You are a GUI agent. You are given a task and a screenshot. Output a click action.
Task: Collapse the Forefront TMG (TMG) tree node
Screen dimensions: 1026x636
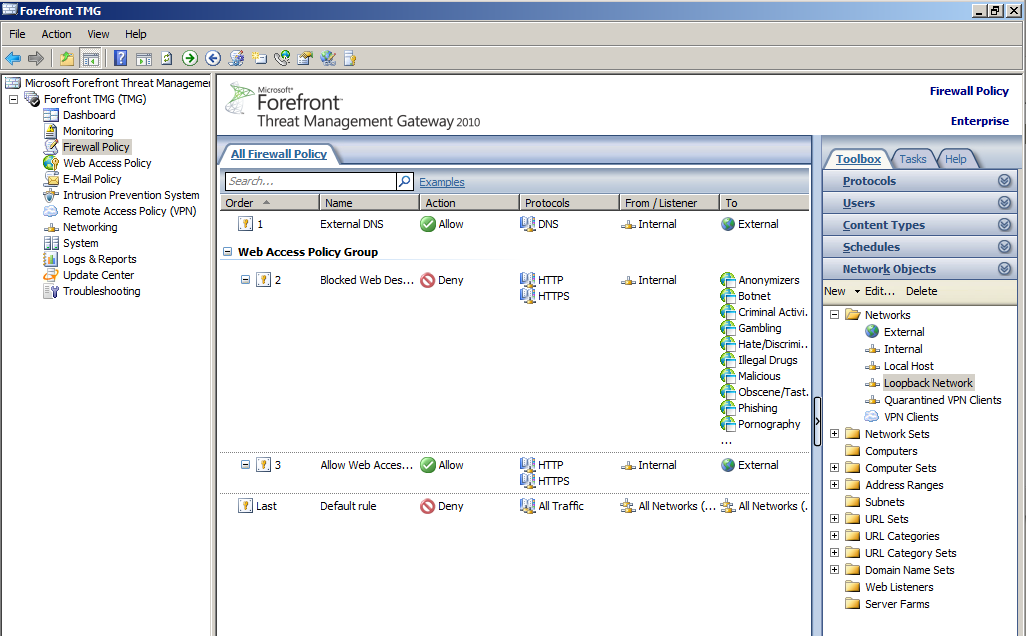click(13, 99)
